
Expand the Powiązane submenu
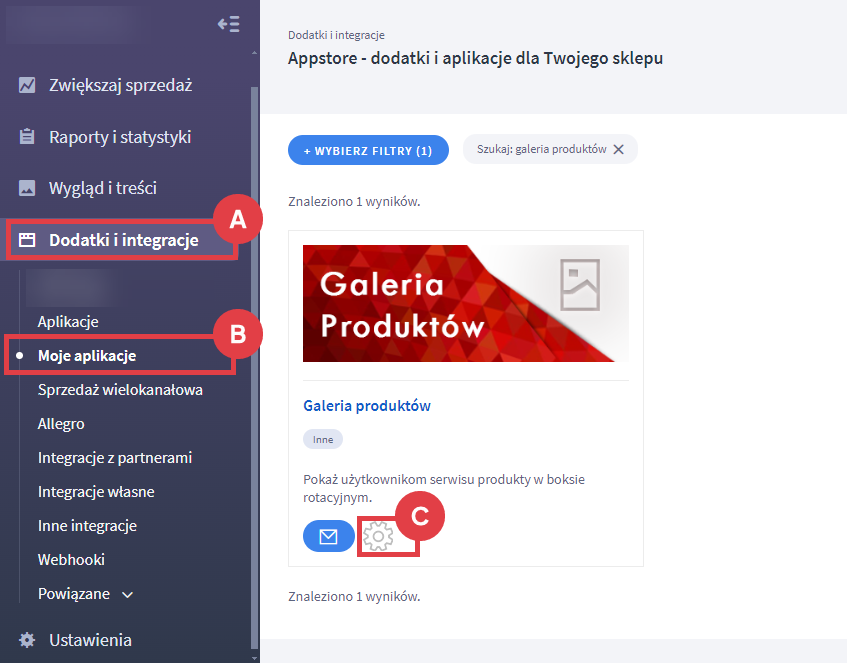coord(127,594)
